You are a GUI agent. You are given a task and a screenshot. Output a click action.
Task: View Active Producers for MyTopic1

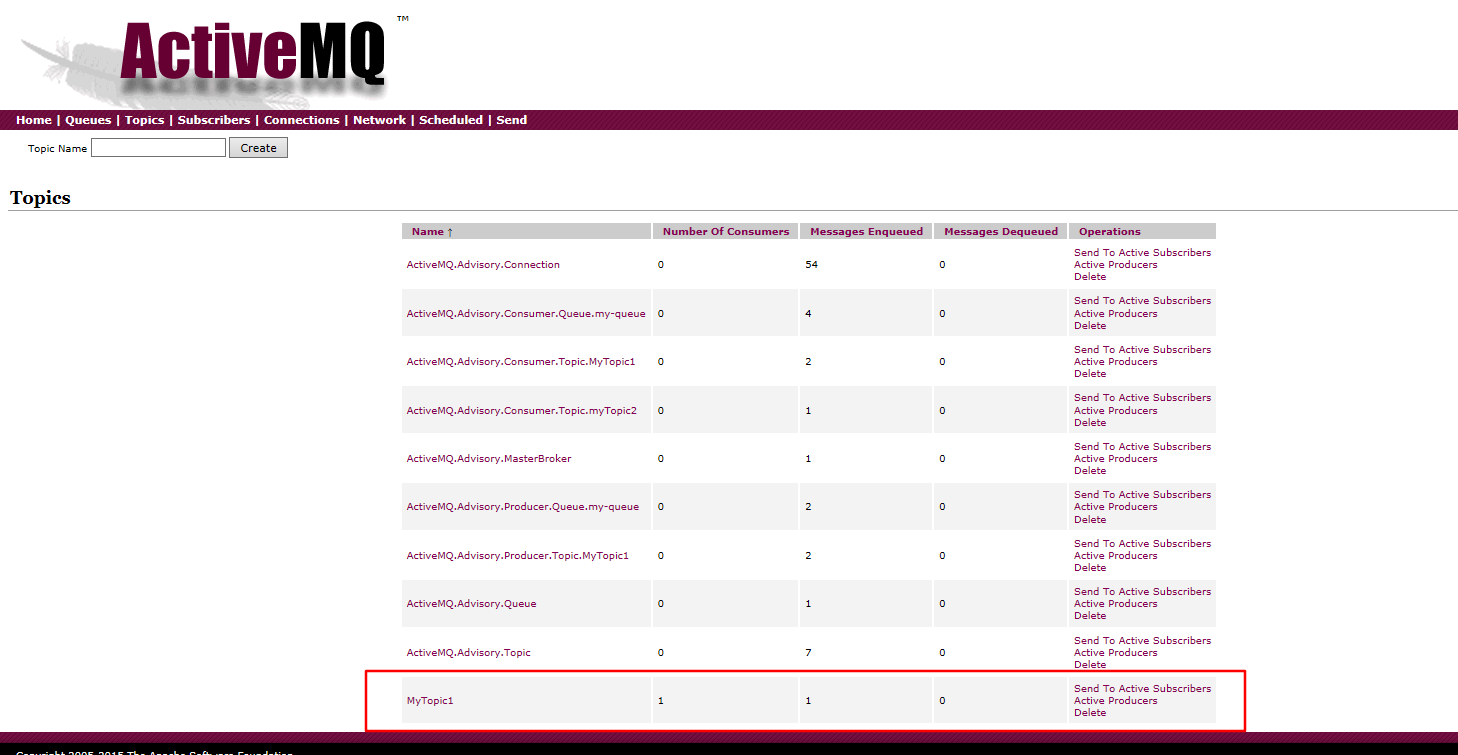1115,701
